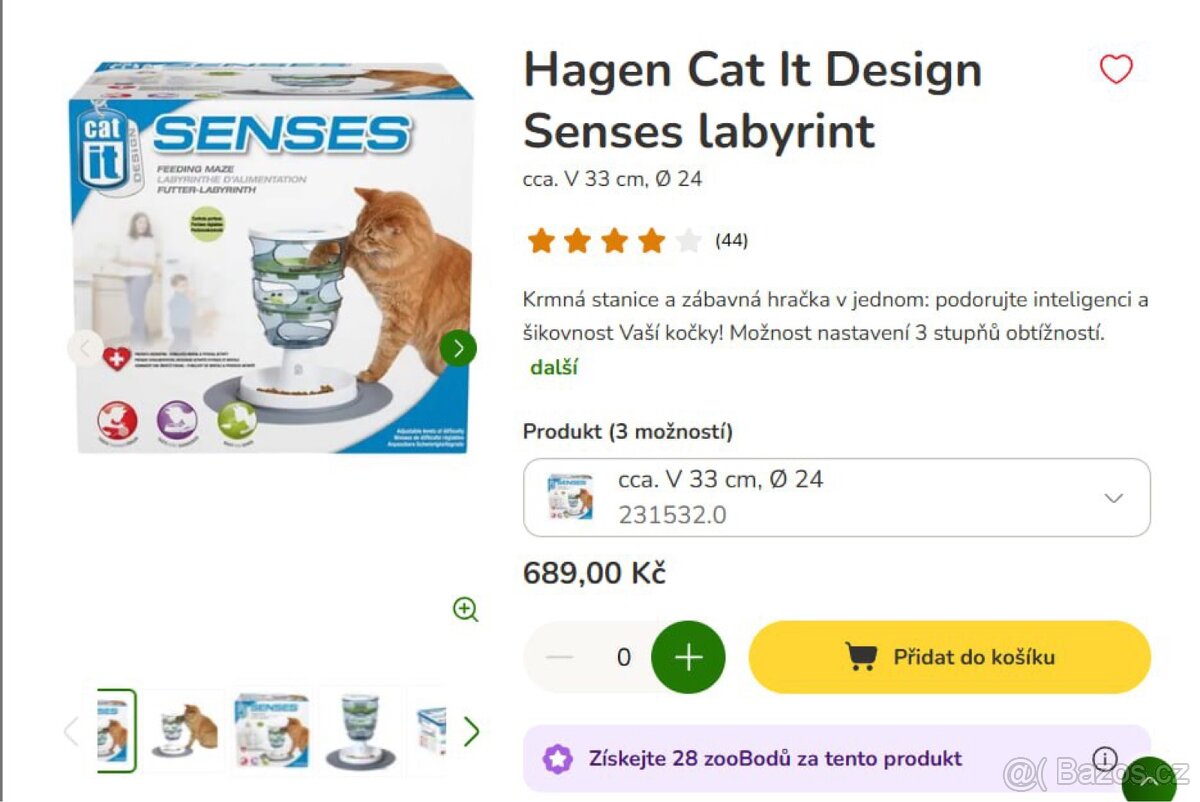Open the review count link (44)
Image resolution: width=1200 pixels, height=802 pixels.
pyautogui.click(x=731, y=241)
